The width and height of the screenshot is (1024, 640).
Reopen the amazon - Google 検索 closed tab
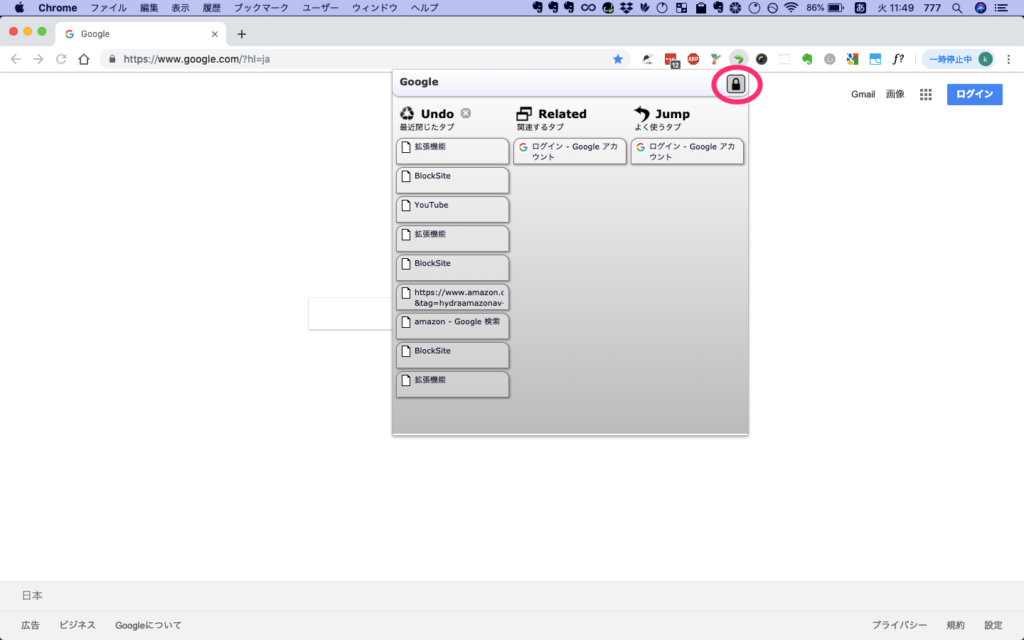(453, 326)
